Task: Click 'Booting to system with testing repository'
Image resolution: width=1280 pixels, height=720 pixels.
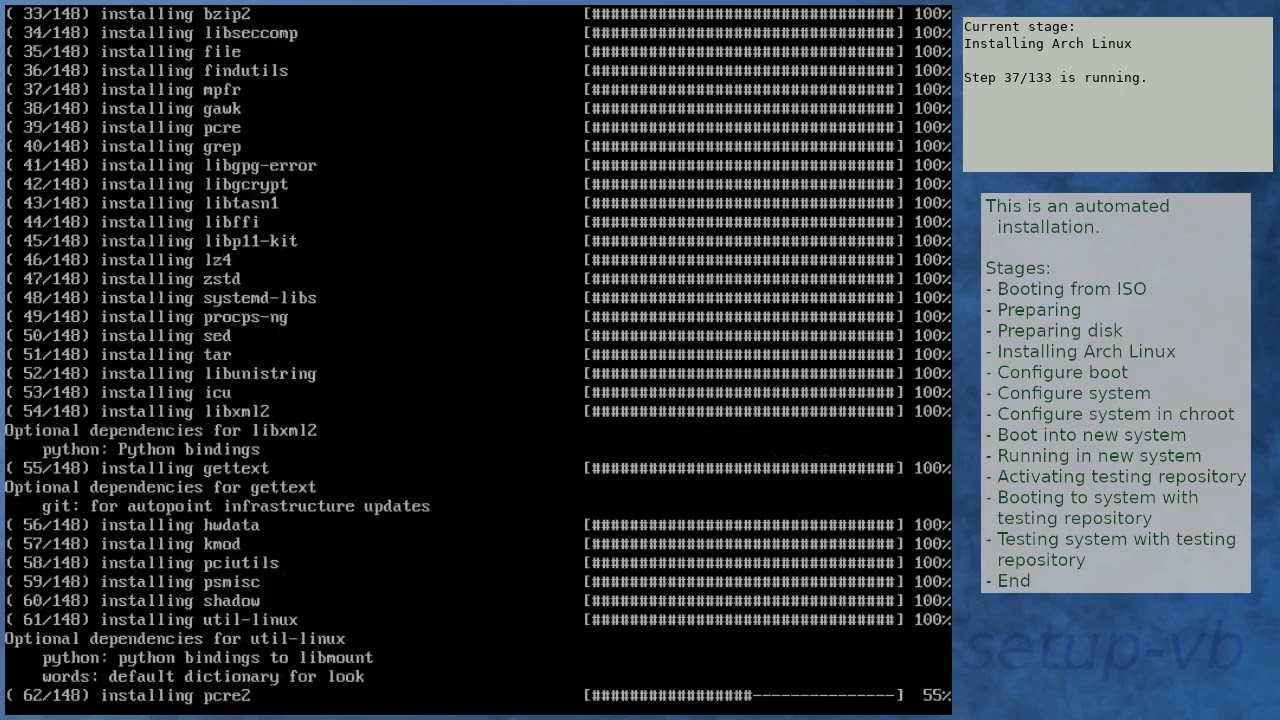Action: click(x=1097, y=508)
